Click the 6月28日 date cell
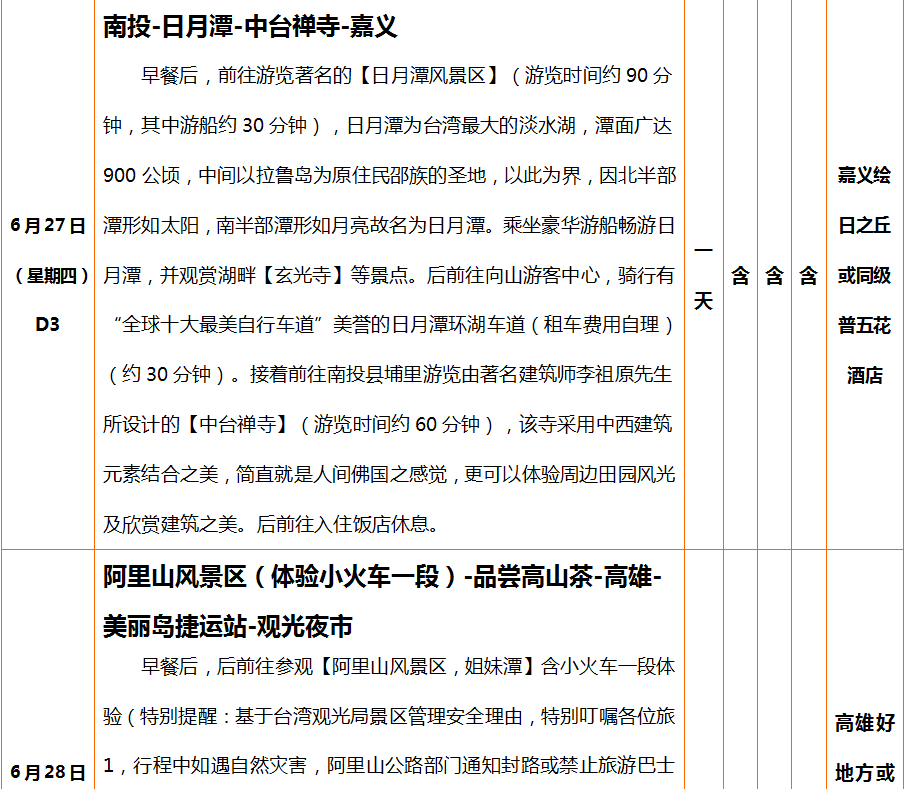 48,772
